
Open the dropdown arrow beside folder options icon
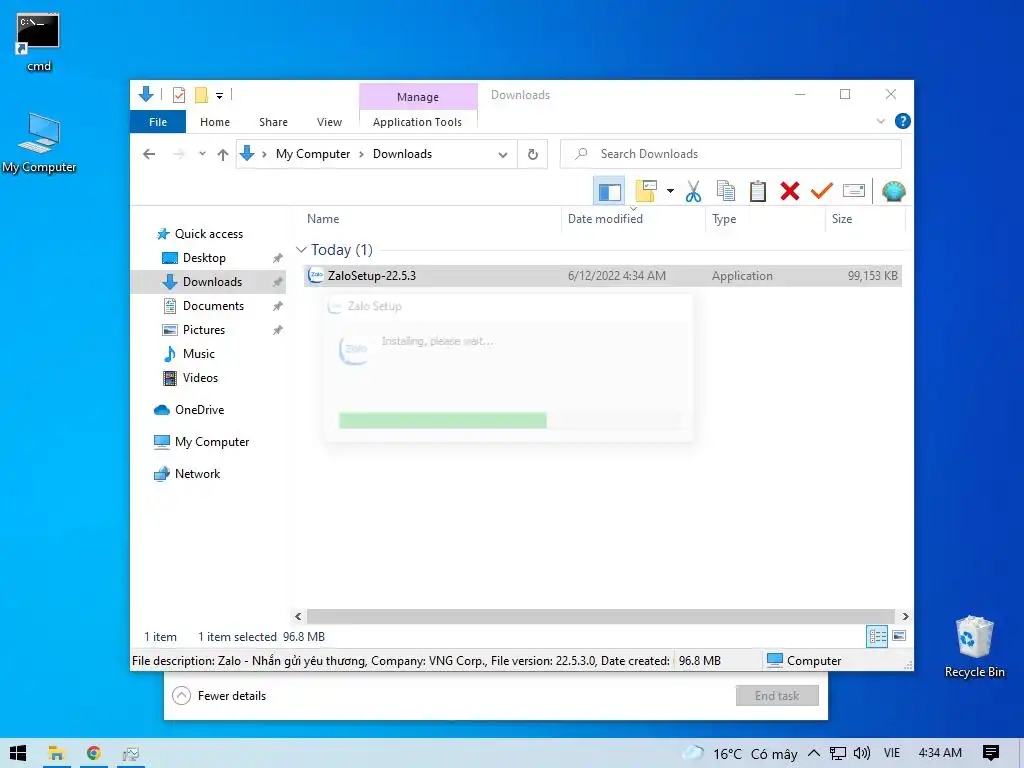point(670,191)
